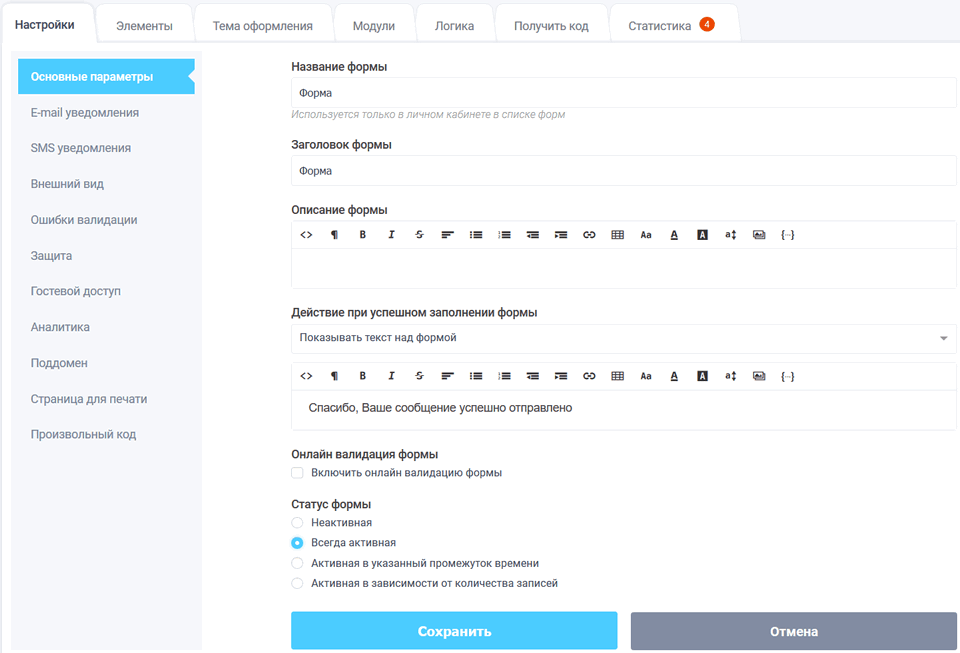Open the "Показывать текст над формой" dropdown
The image size is (960, 653).
[623, 338]
